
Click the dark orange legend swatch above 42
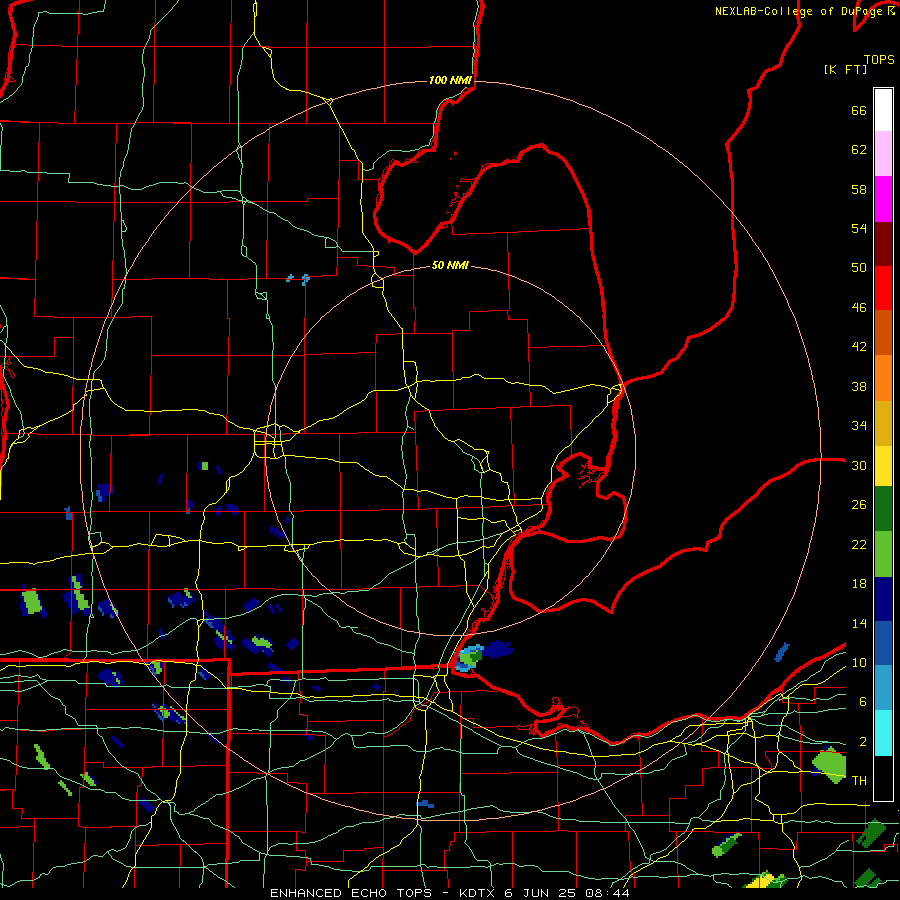click(x=883, y=332)
